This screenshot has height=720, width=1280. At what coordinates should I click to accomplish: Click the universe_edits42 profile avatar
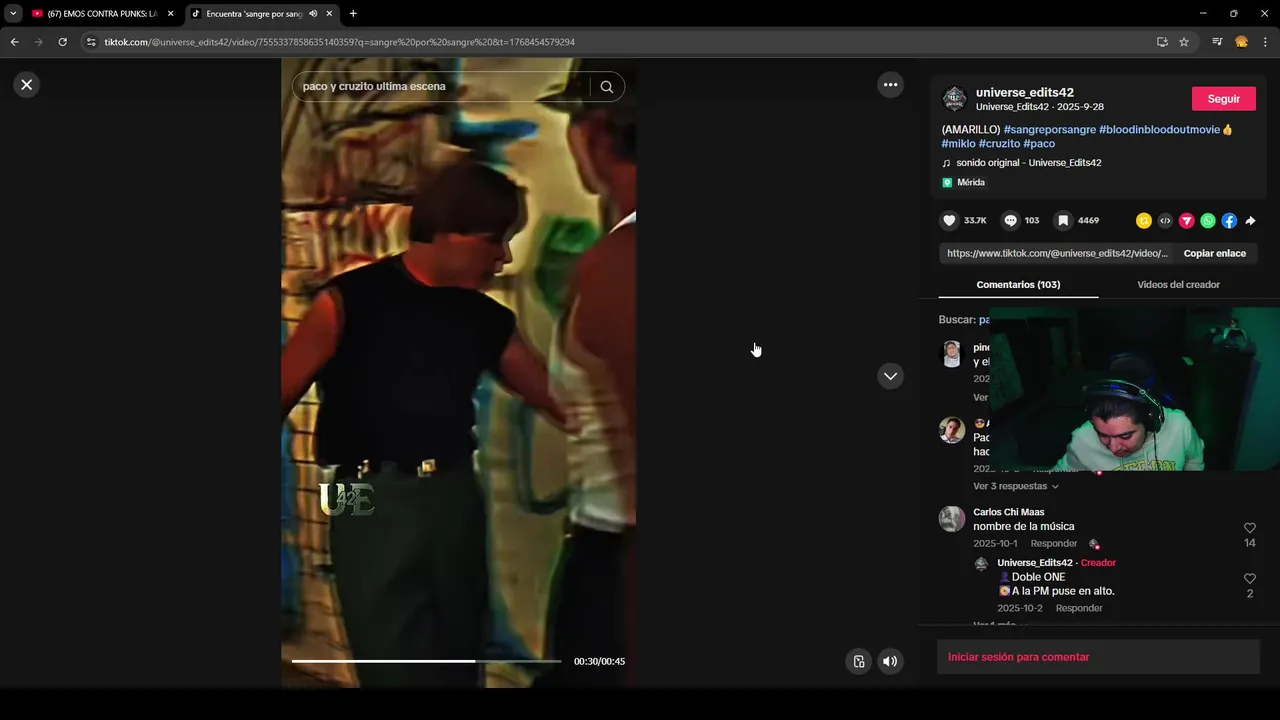[x=954, y=99]
